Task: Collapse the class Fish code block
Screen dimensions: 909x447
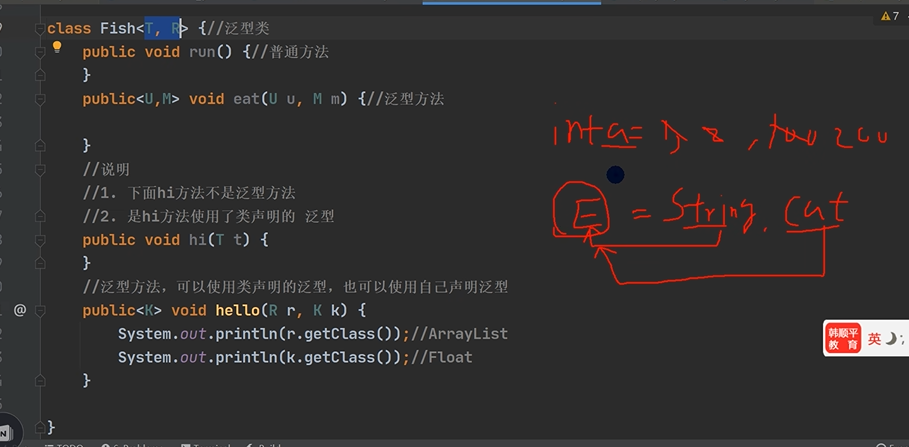Action: click(39, 28)
